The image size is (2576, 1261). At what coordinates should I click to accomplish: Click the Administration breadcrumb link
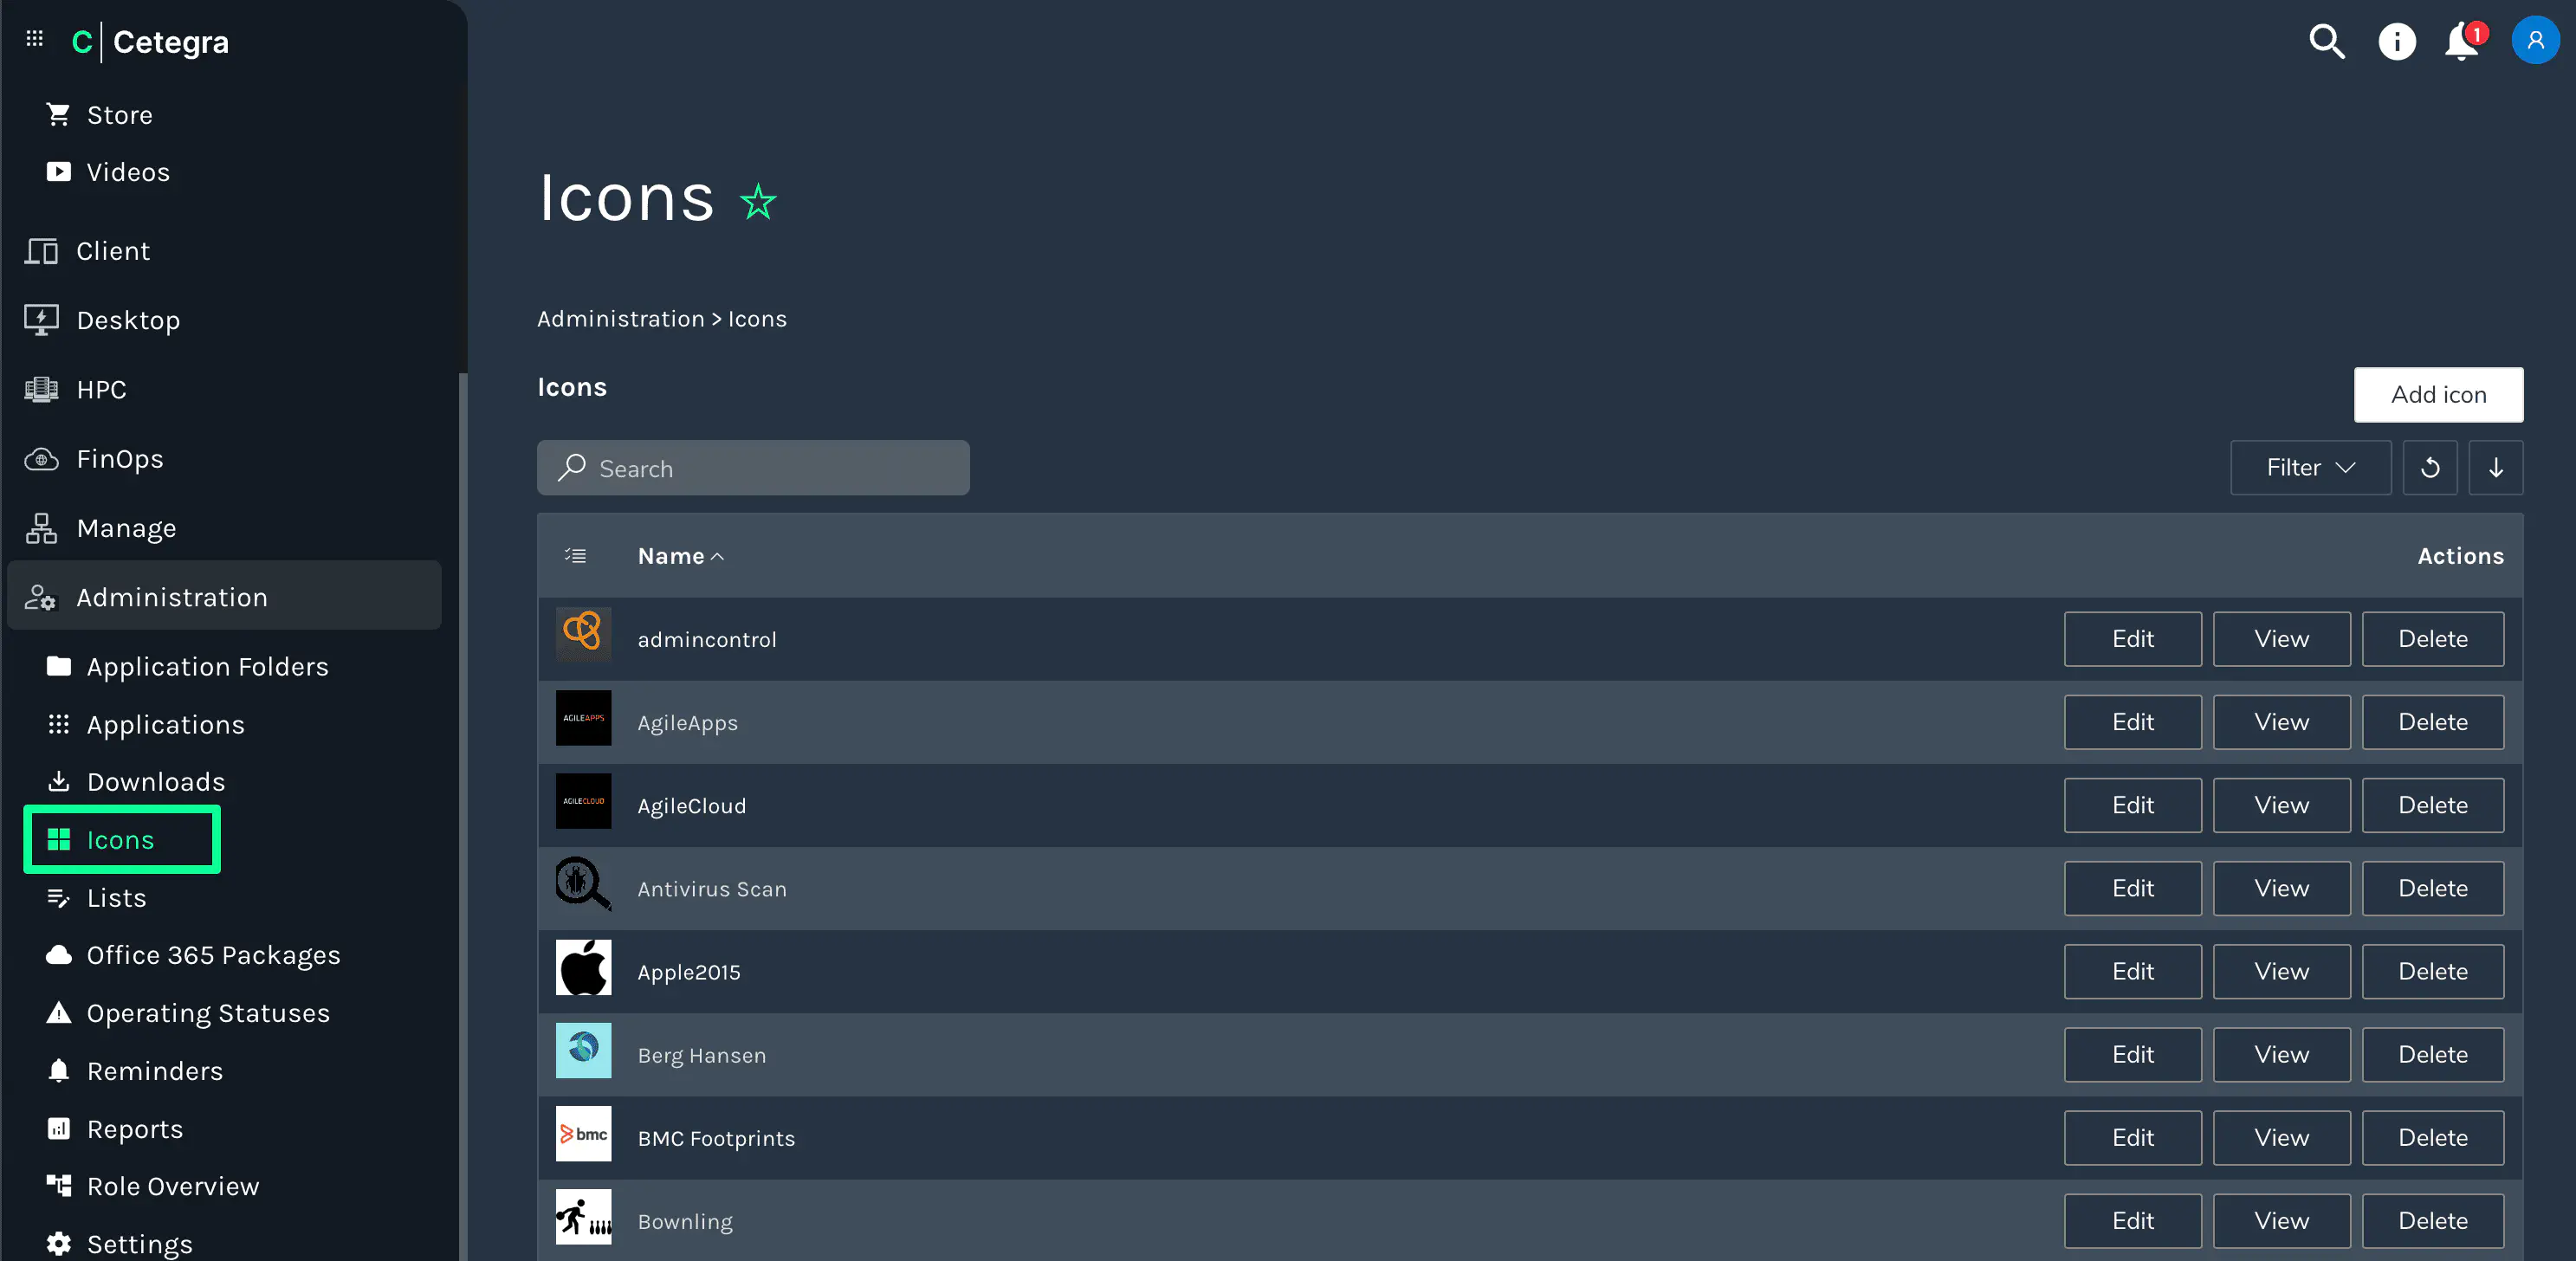point(620,318)
